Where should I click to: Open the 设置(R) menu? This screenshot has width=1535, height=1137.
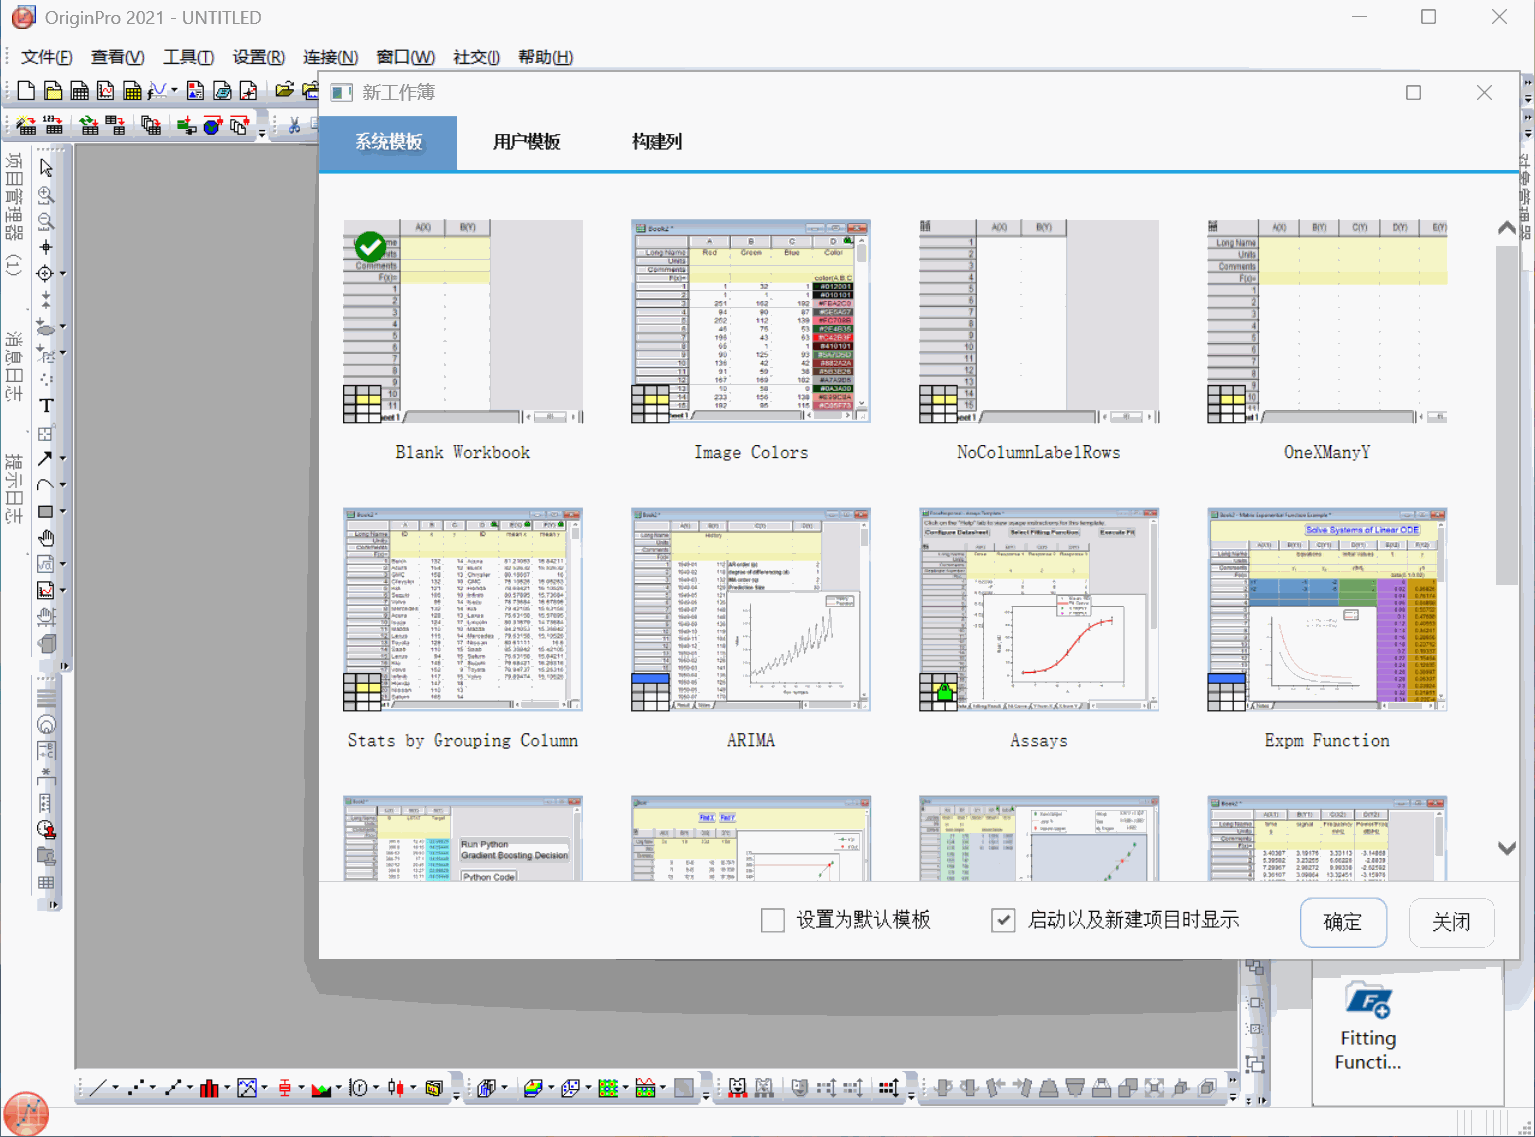click(258, 57)
